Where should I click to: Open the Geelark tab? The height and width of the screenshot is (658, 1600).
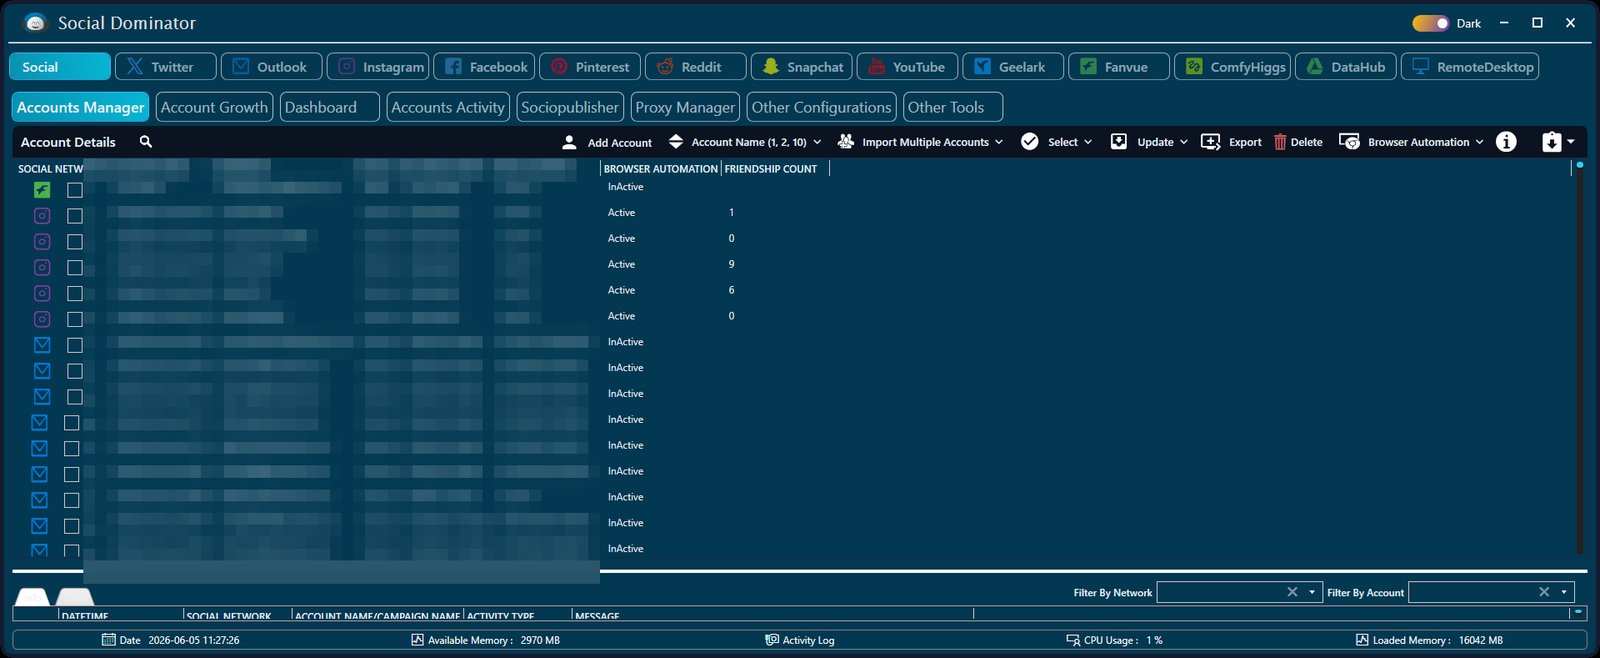click(x=1014, y=67)
